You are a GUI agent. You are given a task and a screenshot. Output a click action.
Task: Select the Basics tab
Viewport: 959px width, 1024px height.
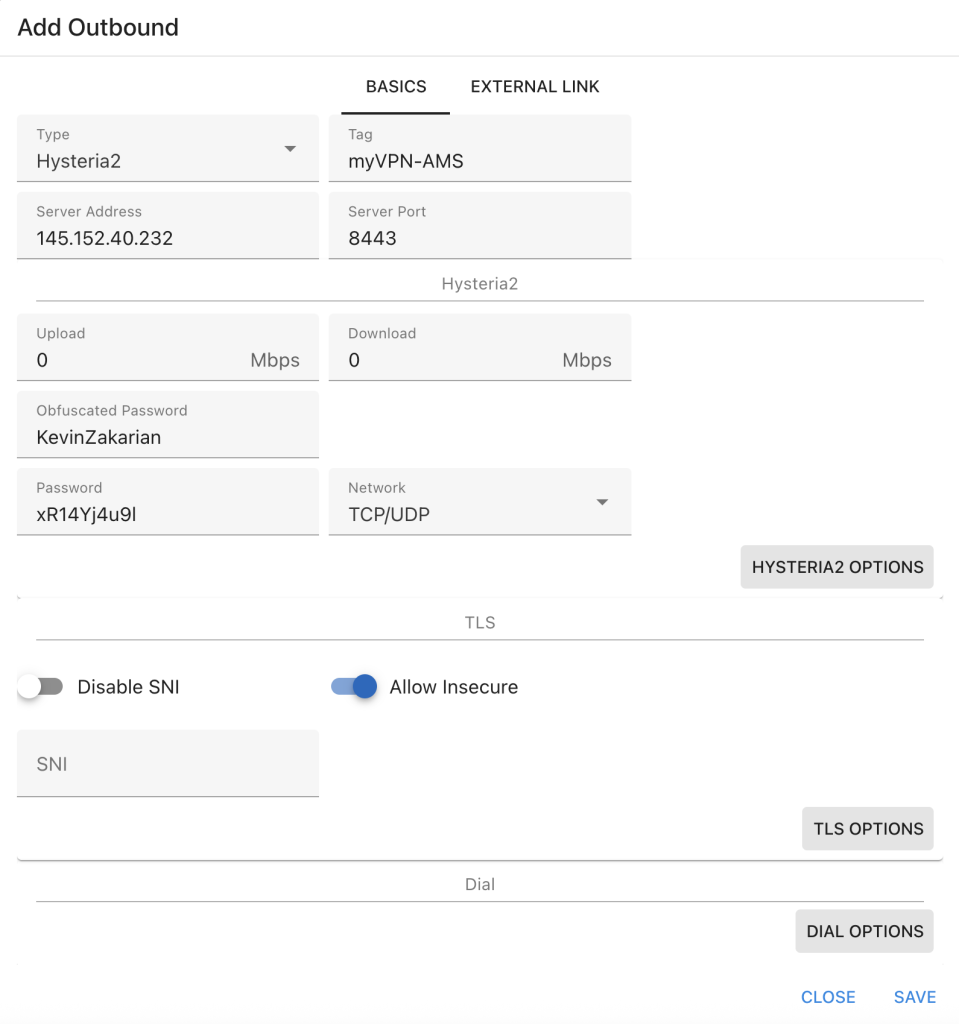pyautogui.click(x=396, y=87)
